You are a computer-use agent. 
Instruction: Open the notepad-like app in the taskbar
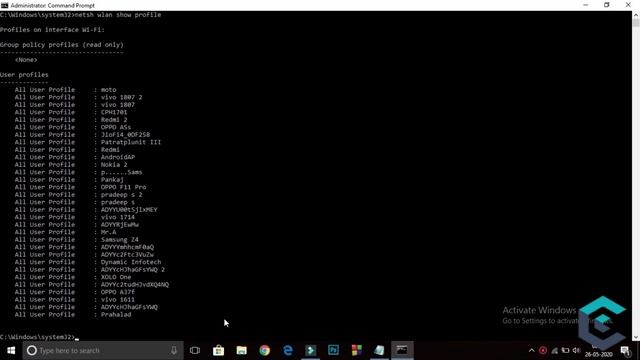click(x=379, y=350)
